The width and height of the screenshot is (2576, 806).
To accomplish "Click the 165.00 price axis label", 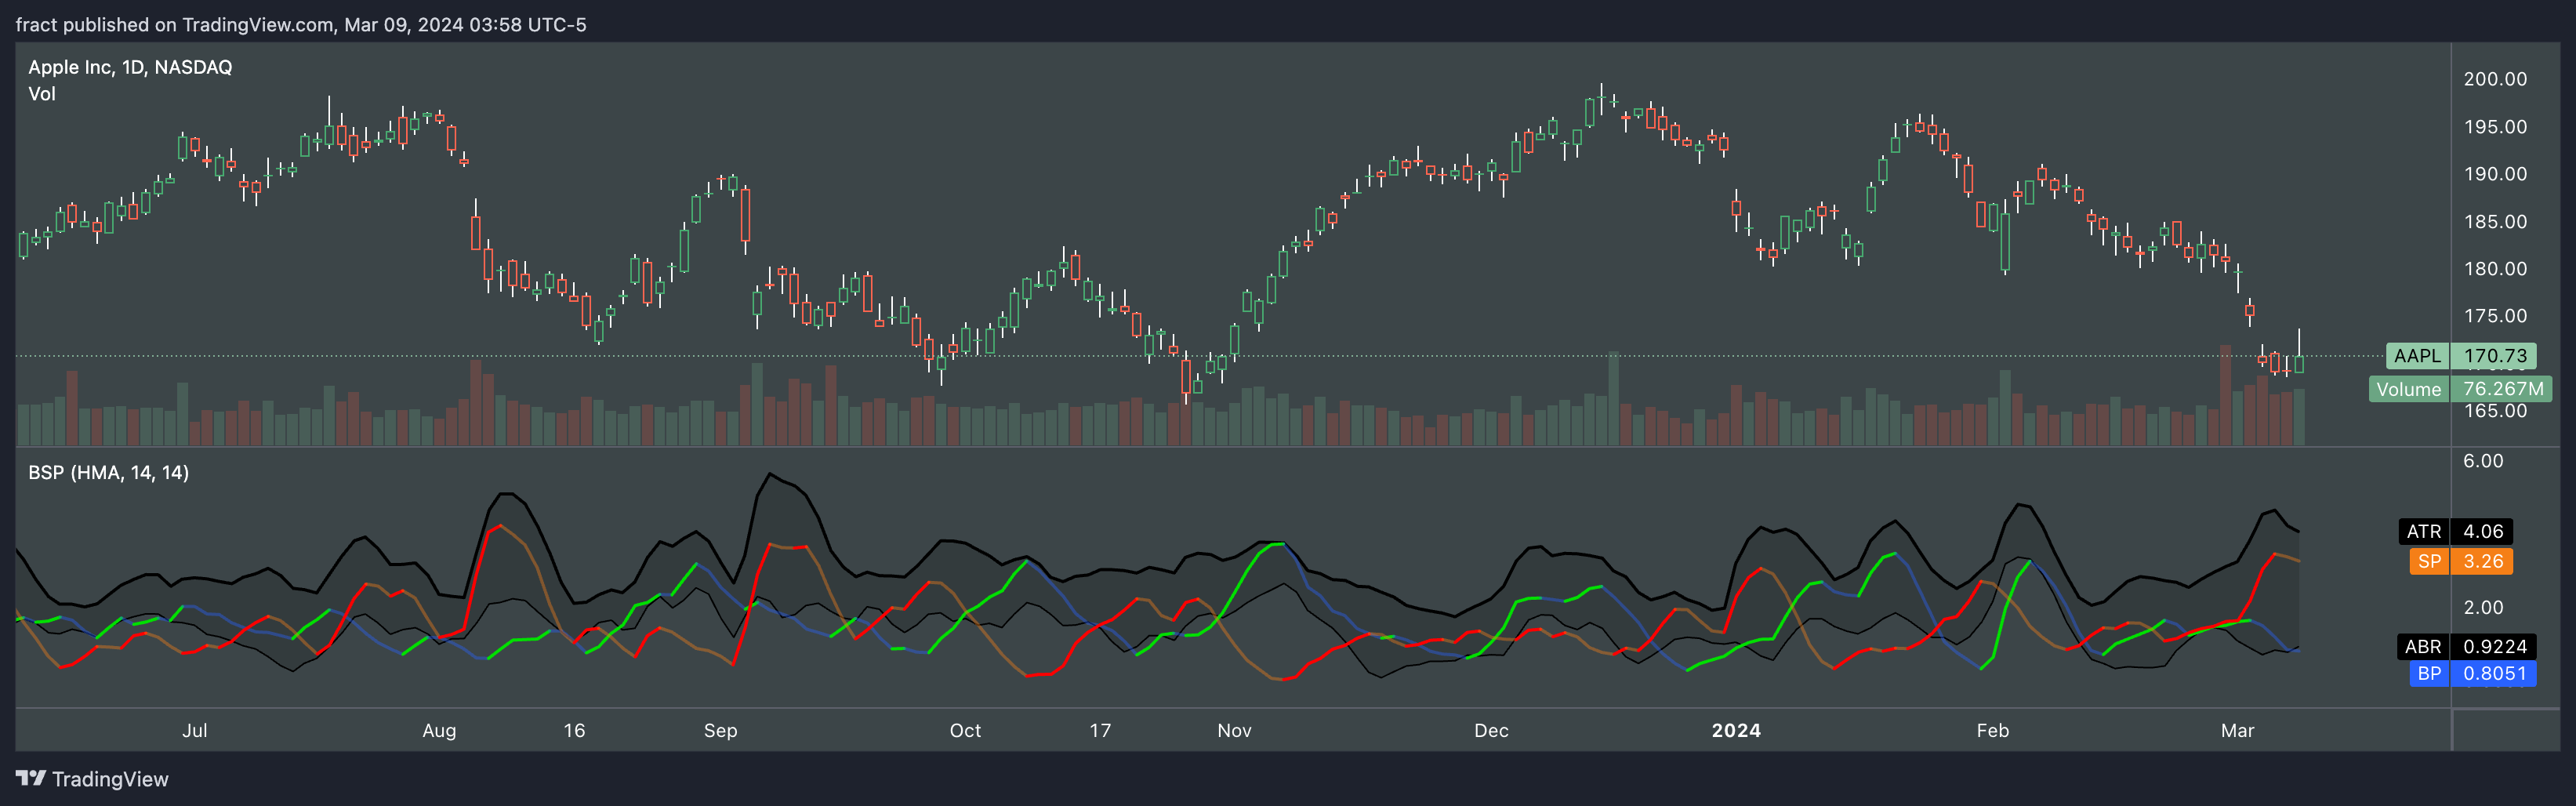I will [2494, 411].
